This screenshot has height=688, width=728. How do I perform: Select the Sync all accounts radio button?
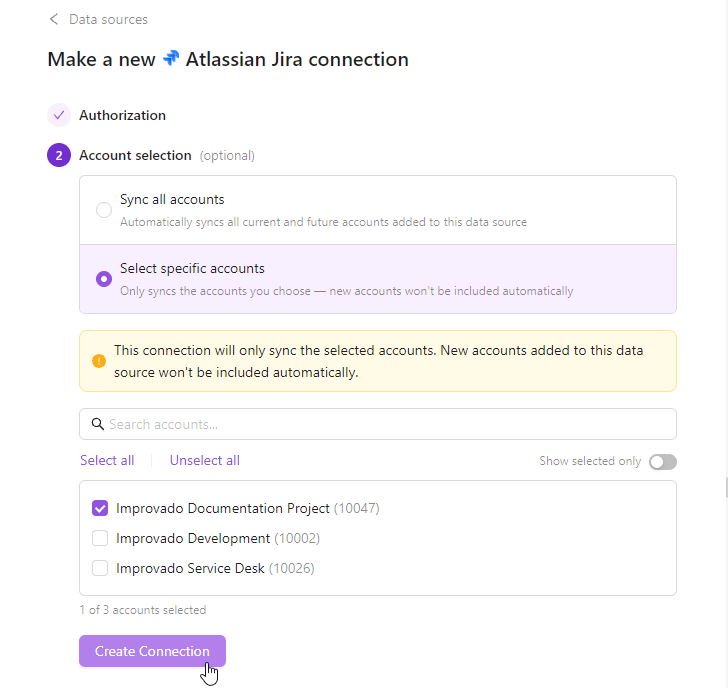(x=104, y=210)
